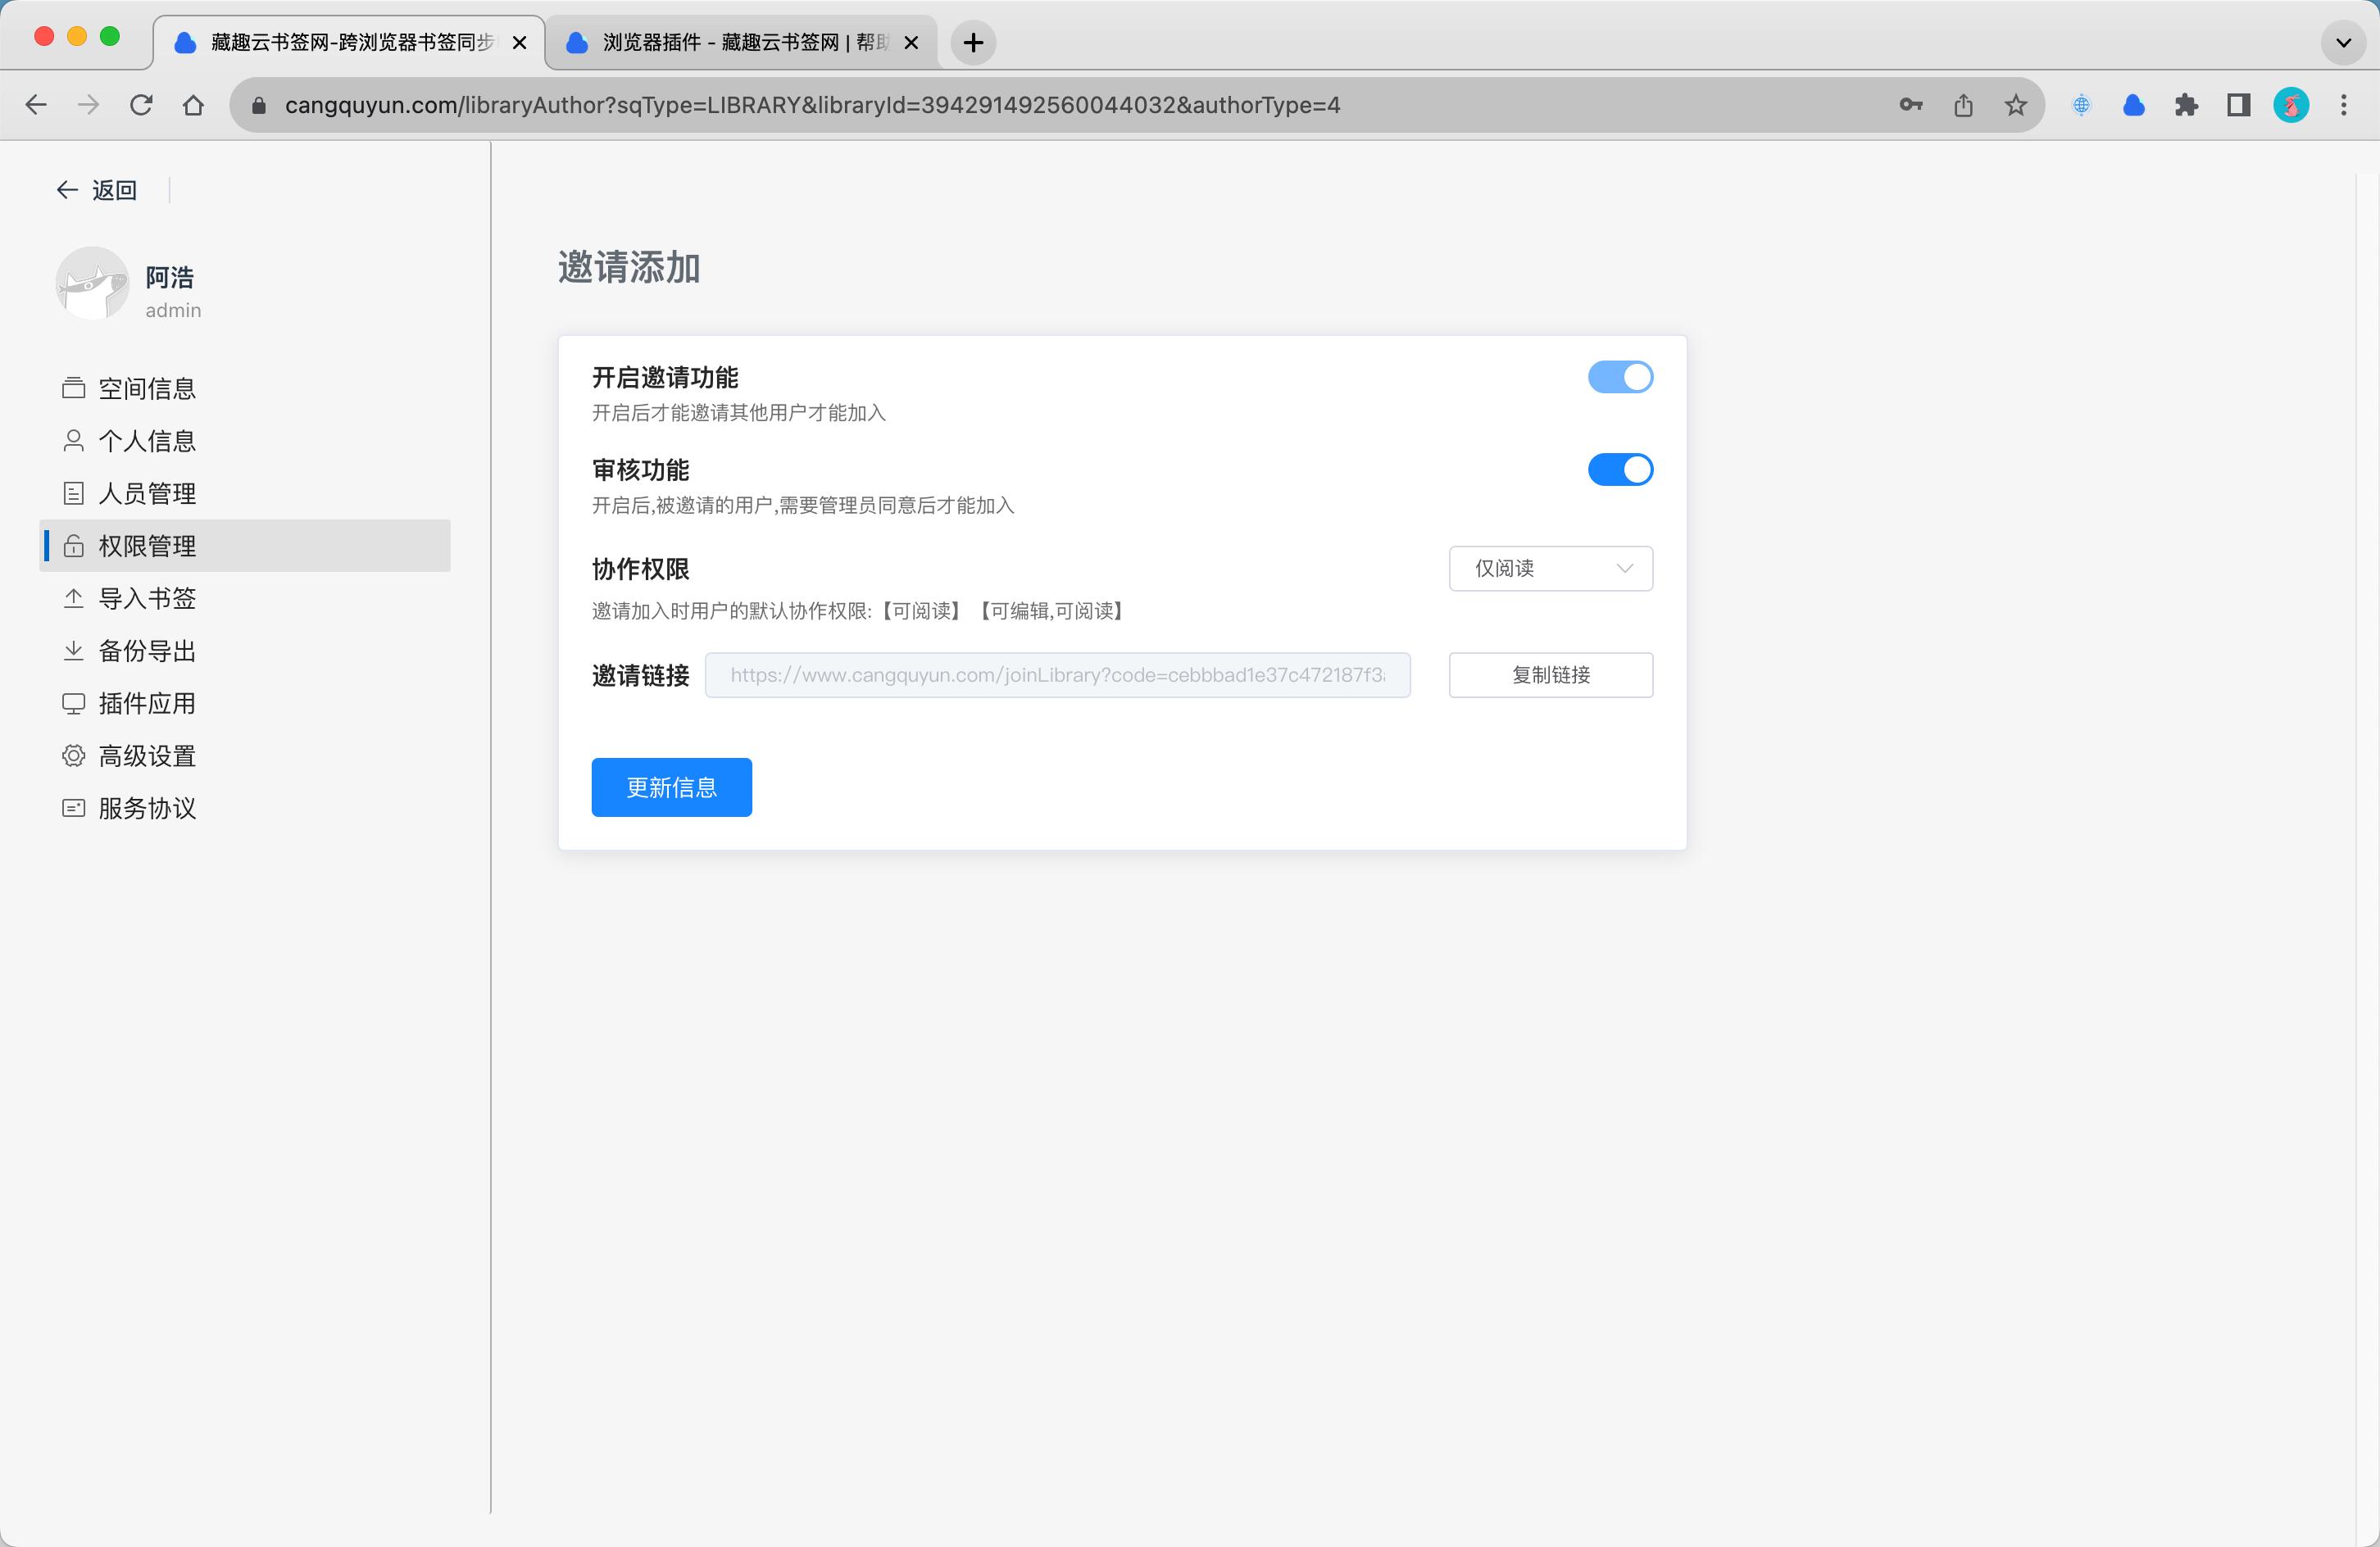
Task: Bookmark this page with the star icon
Action: [2015, 105]
